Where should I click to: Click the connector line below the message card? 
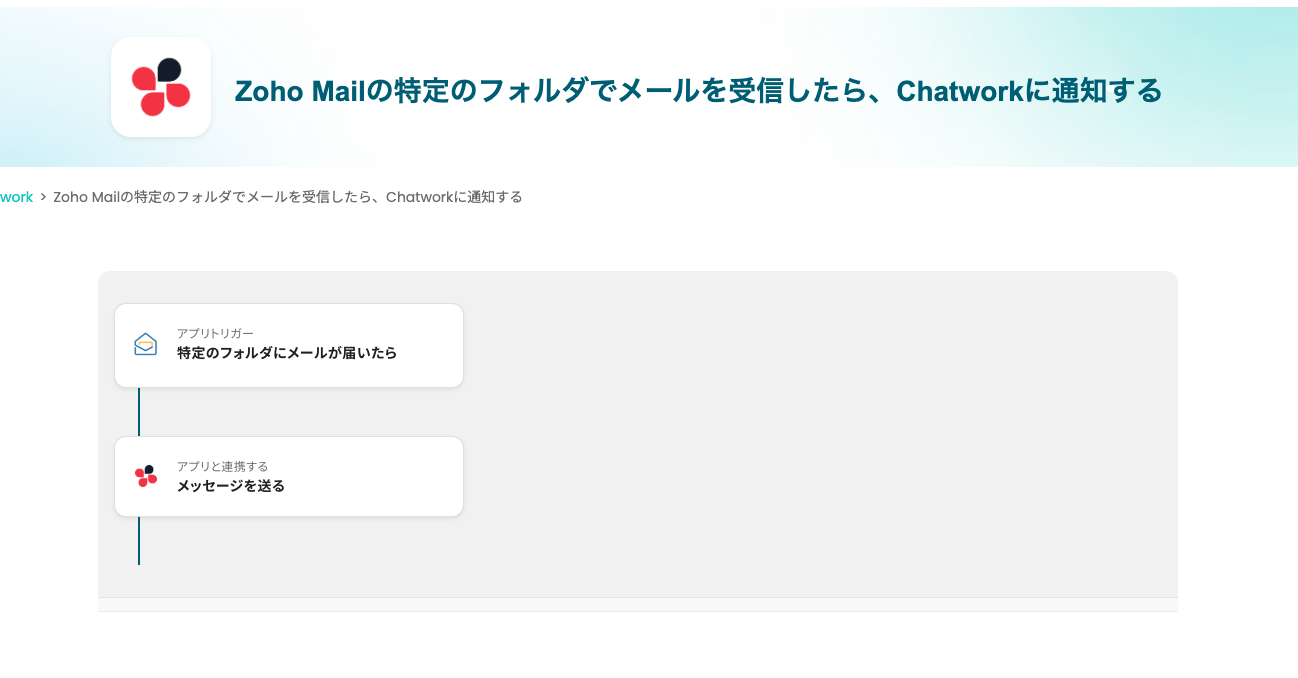[x=139, y=540]
